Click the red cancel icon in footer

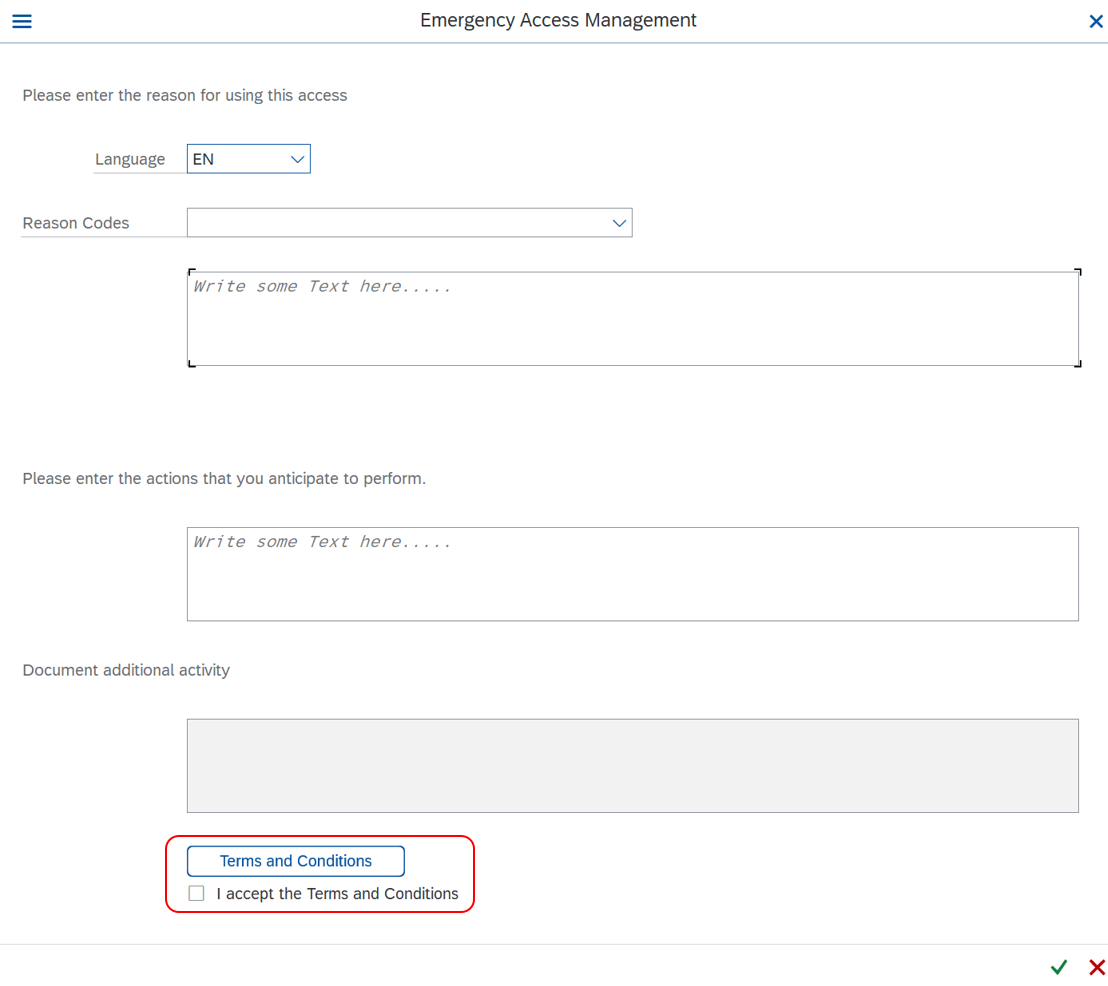coord(1096,967)
